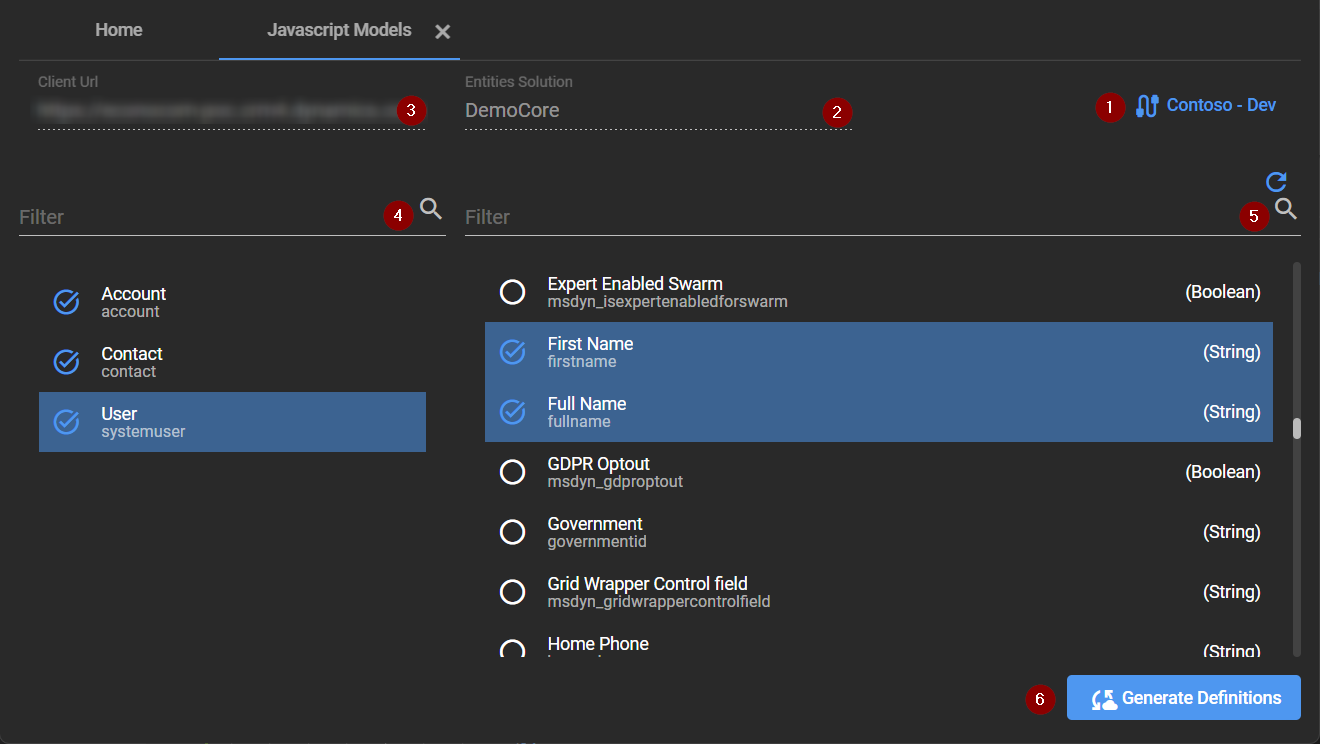Enable the GDPR Optout attribute
This screenshot has width=1320, height=744.
click(512, 472)
